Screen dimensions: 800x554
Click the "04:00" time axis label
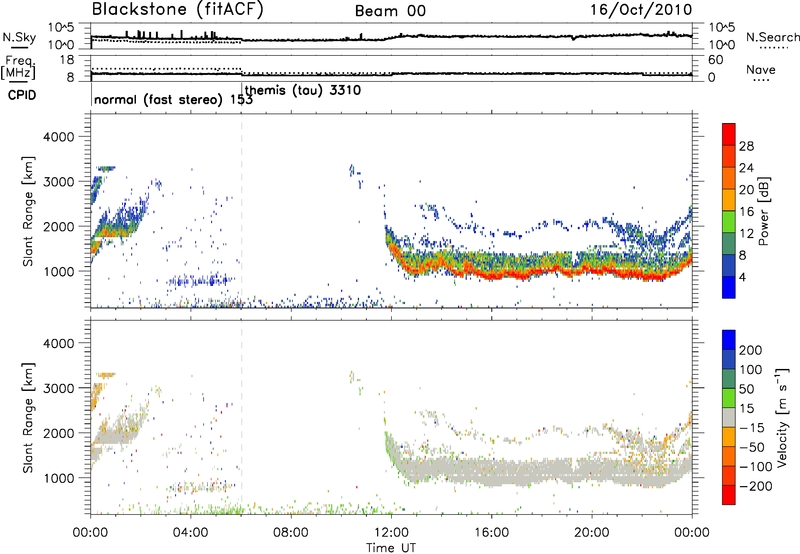[190, 533]
